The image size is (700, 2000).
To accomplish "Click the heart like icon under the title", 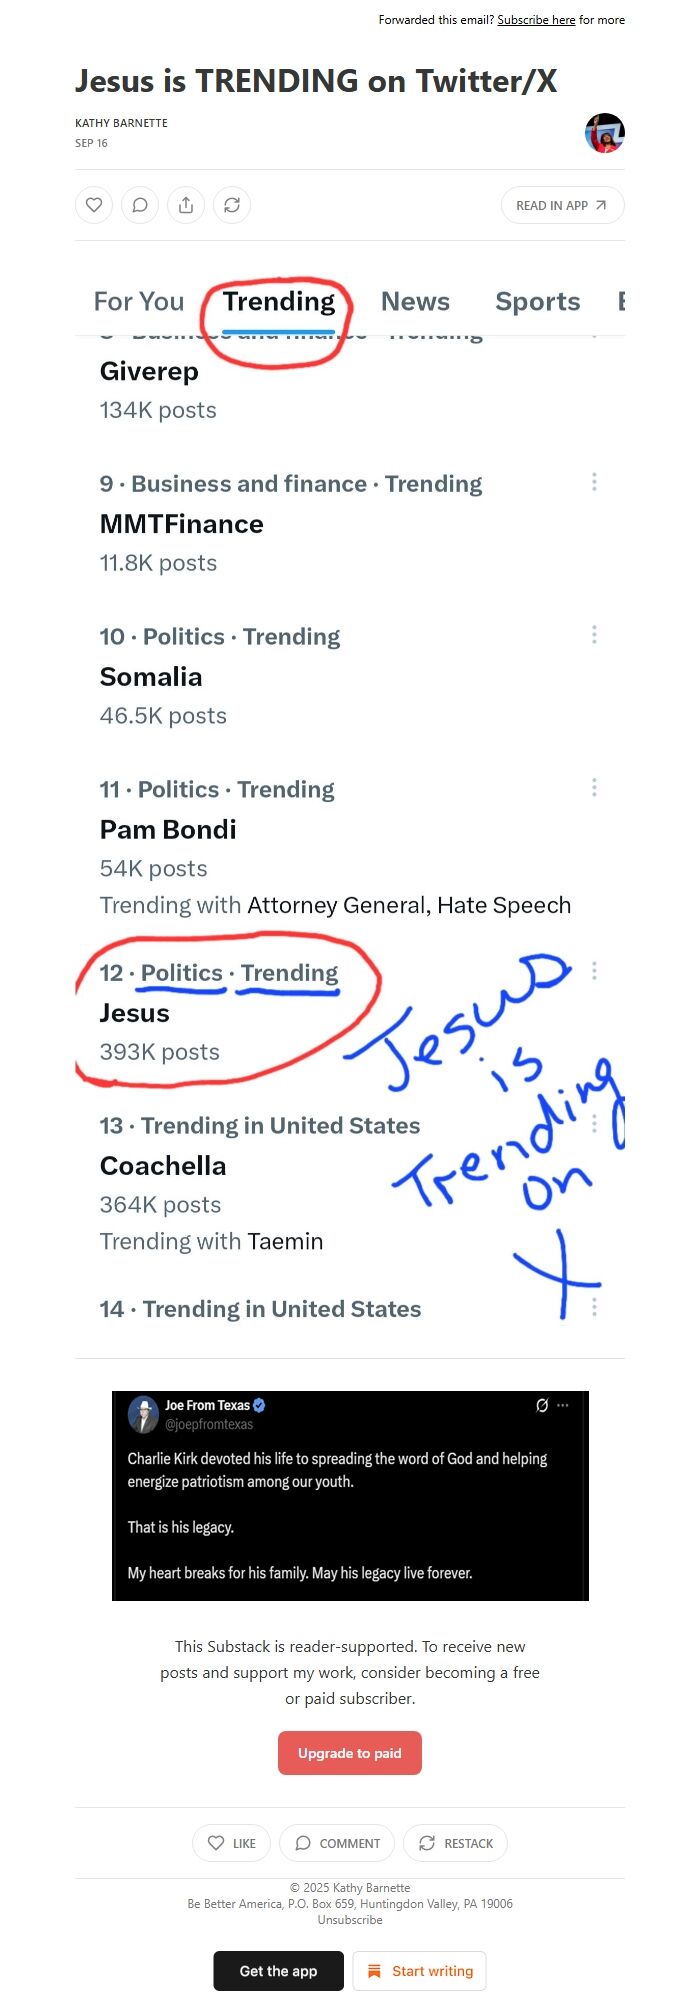I will click(94, 205).
